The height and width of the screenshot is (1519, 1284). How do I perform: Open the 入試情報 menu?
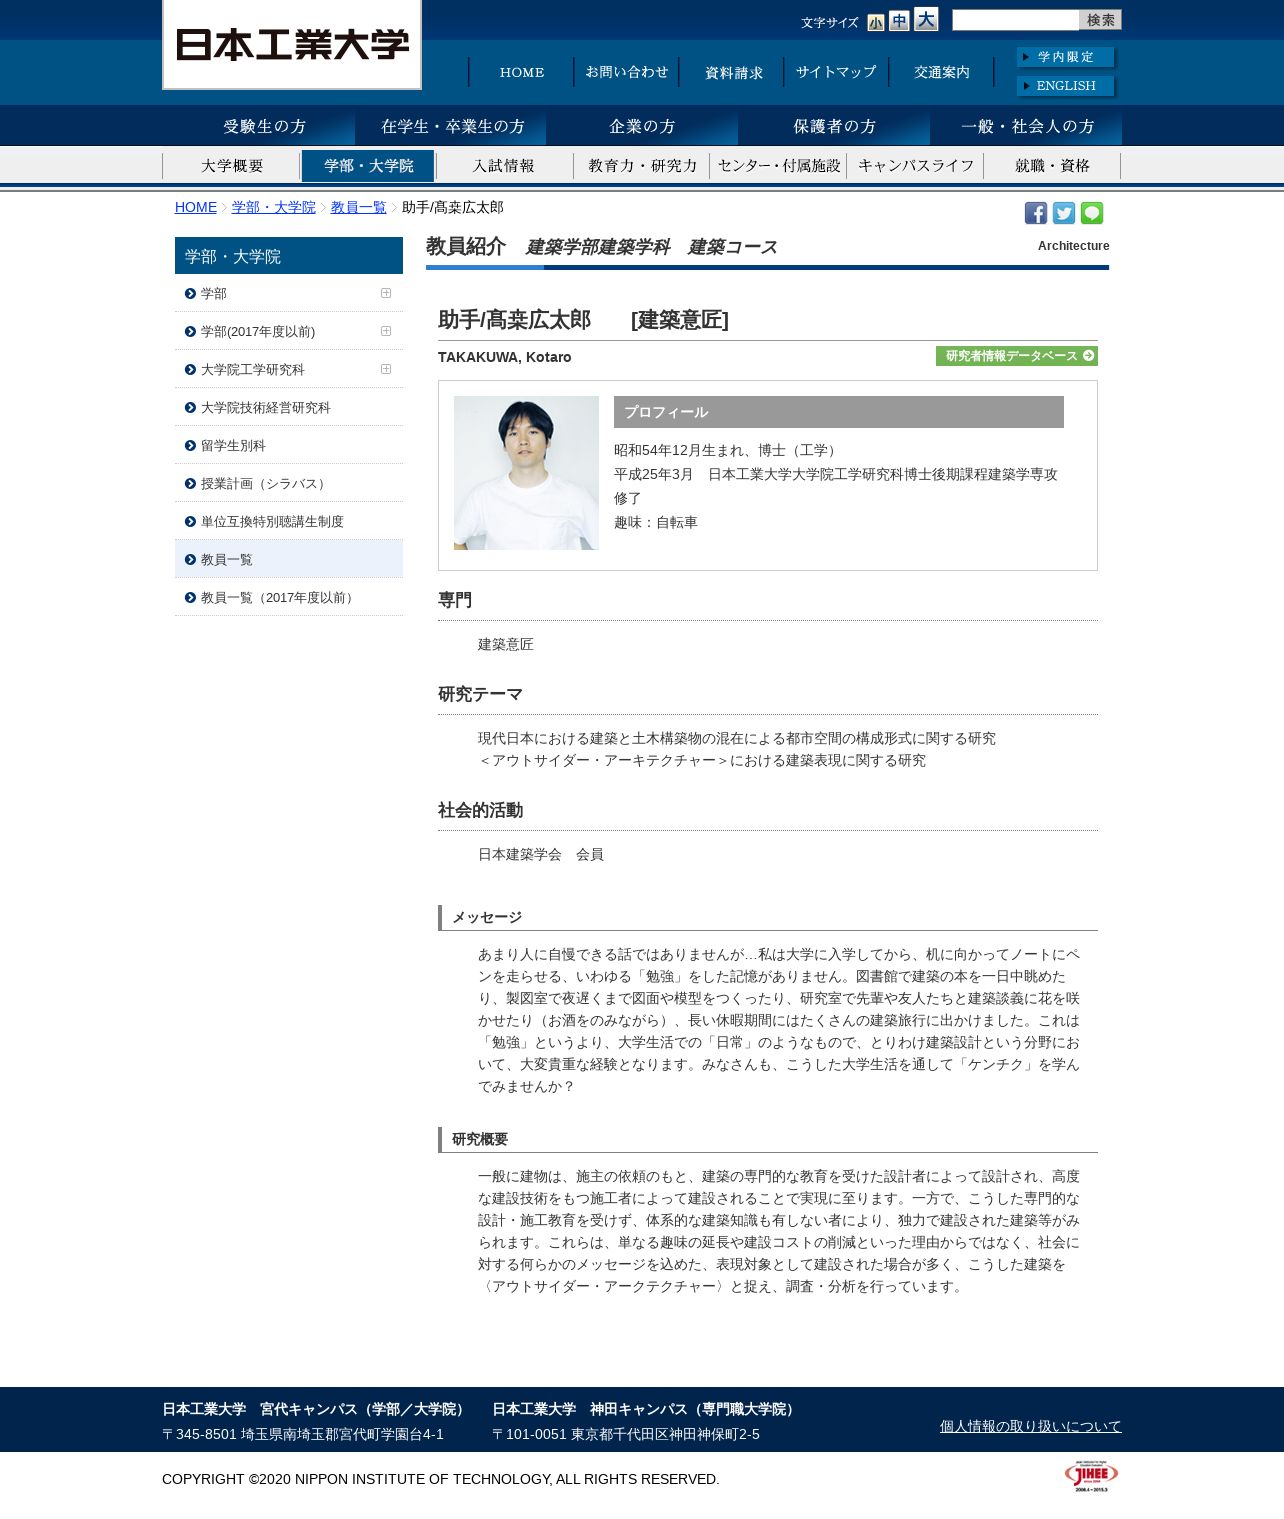click(504, 166)
